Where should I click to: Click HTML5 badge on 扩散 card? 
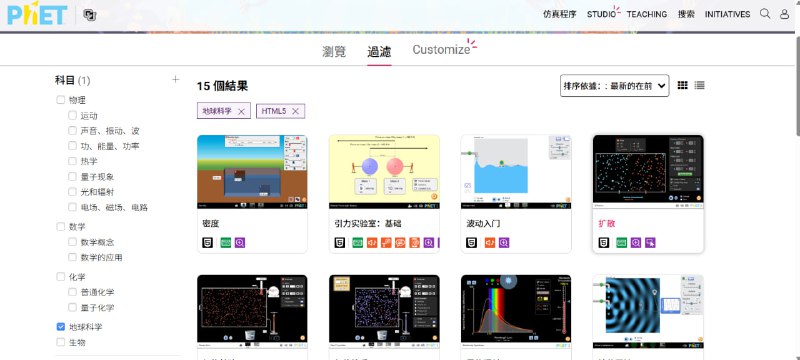604,243
